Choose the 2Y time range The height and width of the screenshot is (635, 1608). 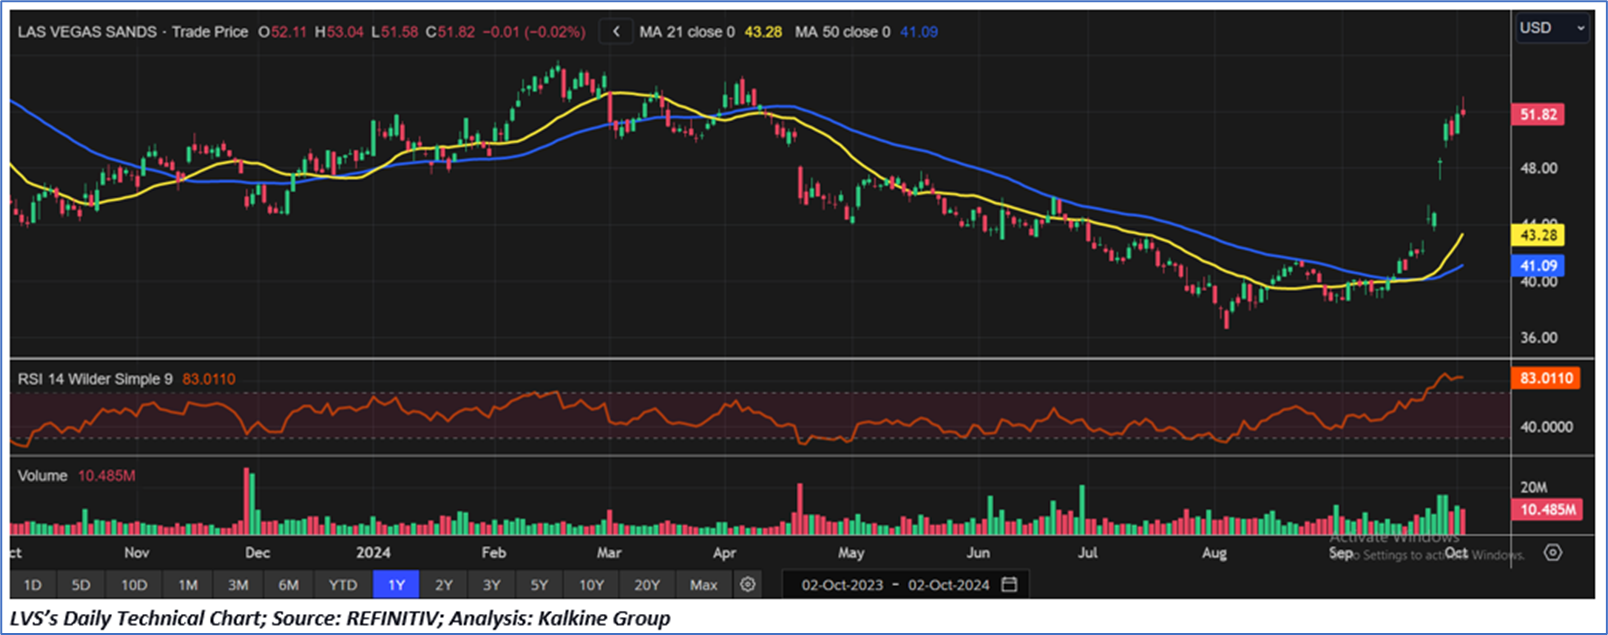444,585
